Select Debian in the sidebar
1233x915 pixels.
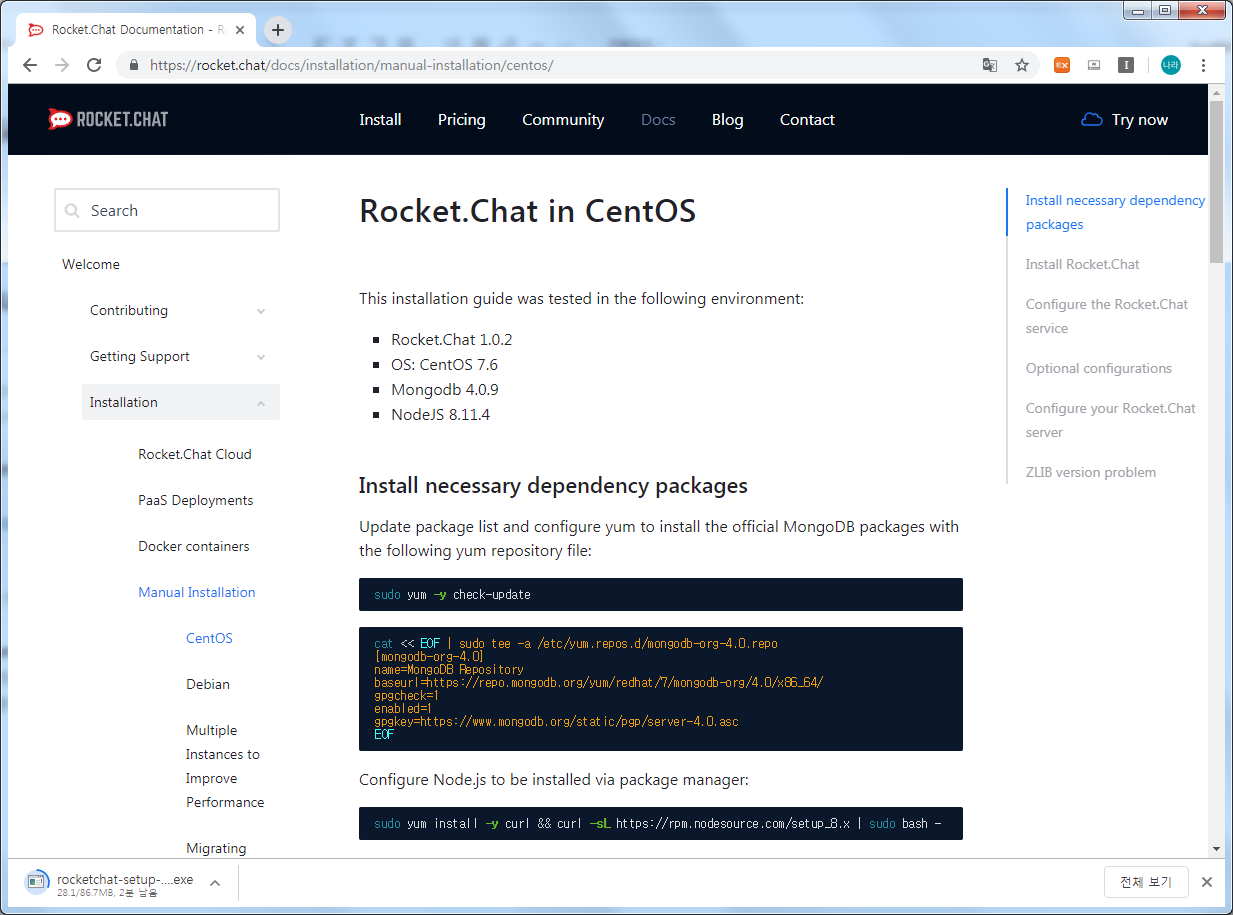click(x=208, y=685)
